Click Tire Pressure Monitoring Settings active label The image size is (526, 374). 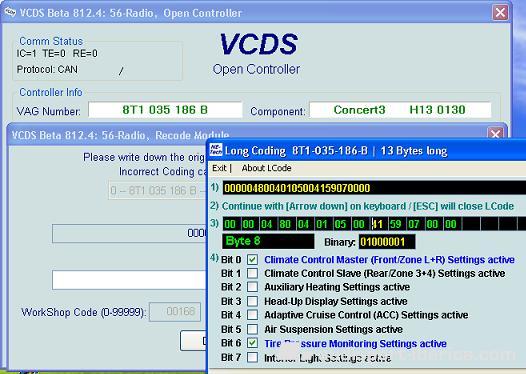355,343
